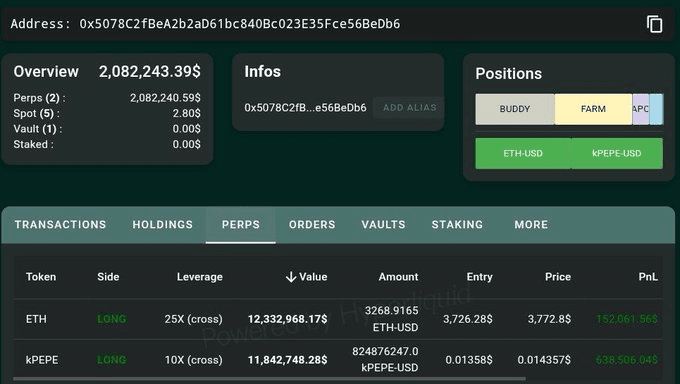Sort by Value using the down arrow

point(291,277)
